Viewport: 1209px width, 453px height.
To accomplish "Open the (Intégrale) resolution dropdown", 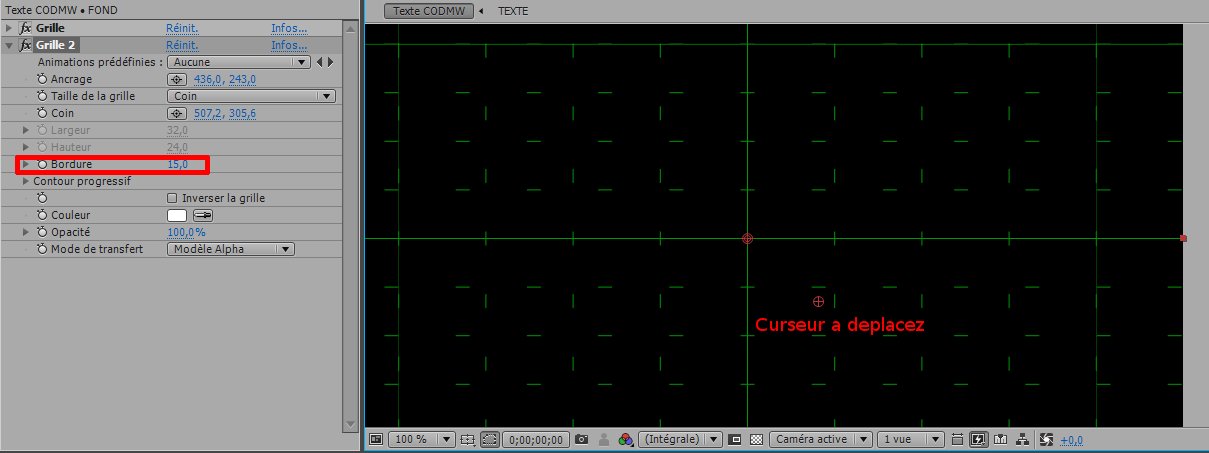I will click(681, 439).
